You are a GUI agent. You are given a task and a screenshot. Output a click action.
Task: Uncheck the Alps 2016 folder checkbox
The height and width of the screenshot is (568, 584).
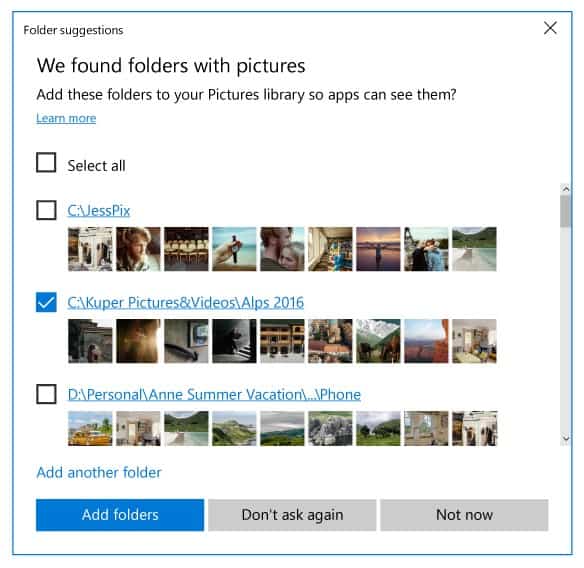[x=46, y=302]
